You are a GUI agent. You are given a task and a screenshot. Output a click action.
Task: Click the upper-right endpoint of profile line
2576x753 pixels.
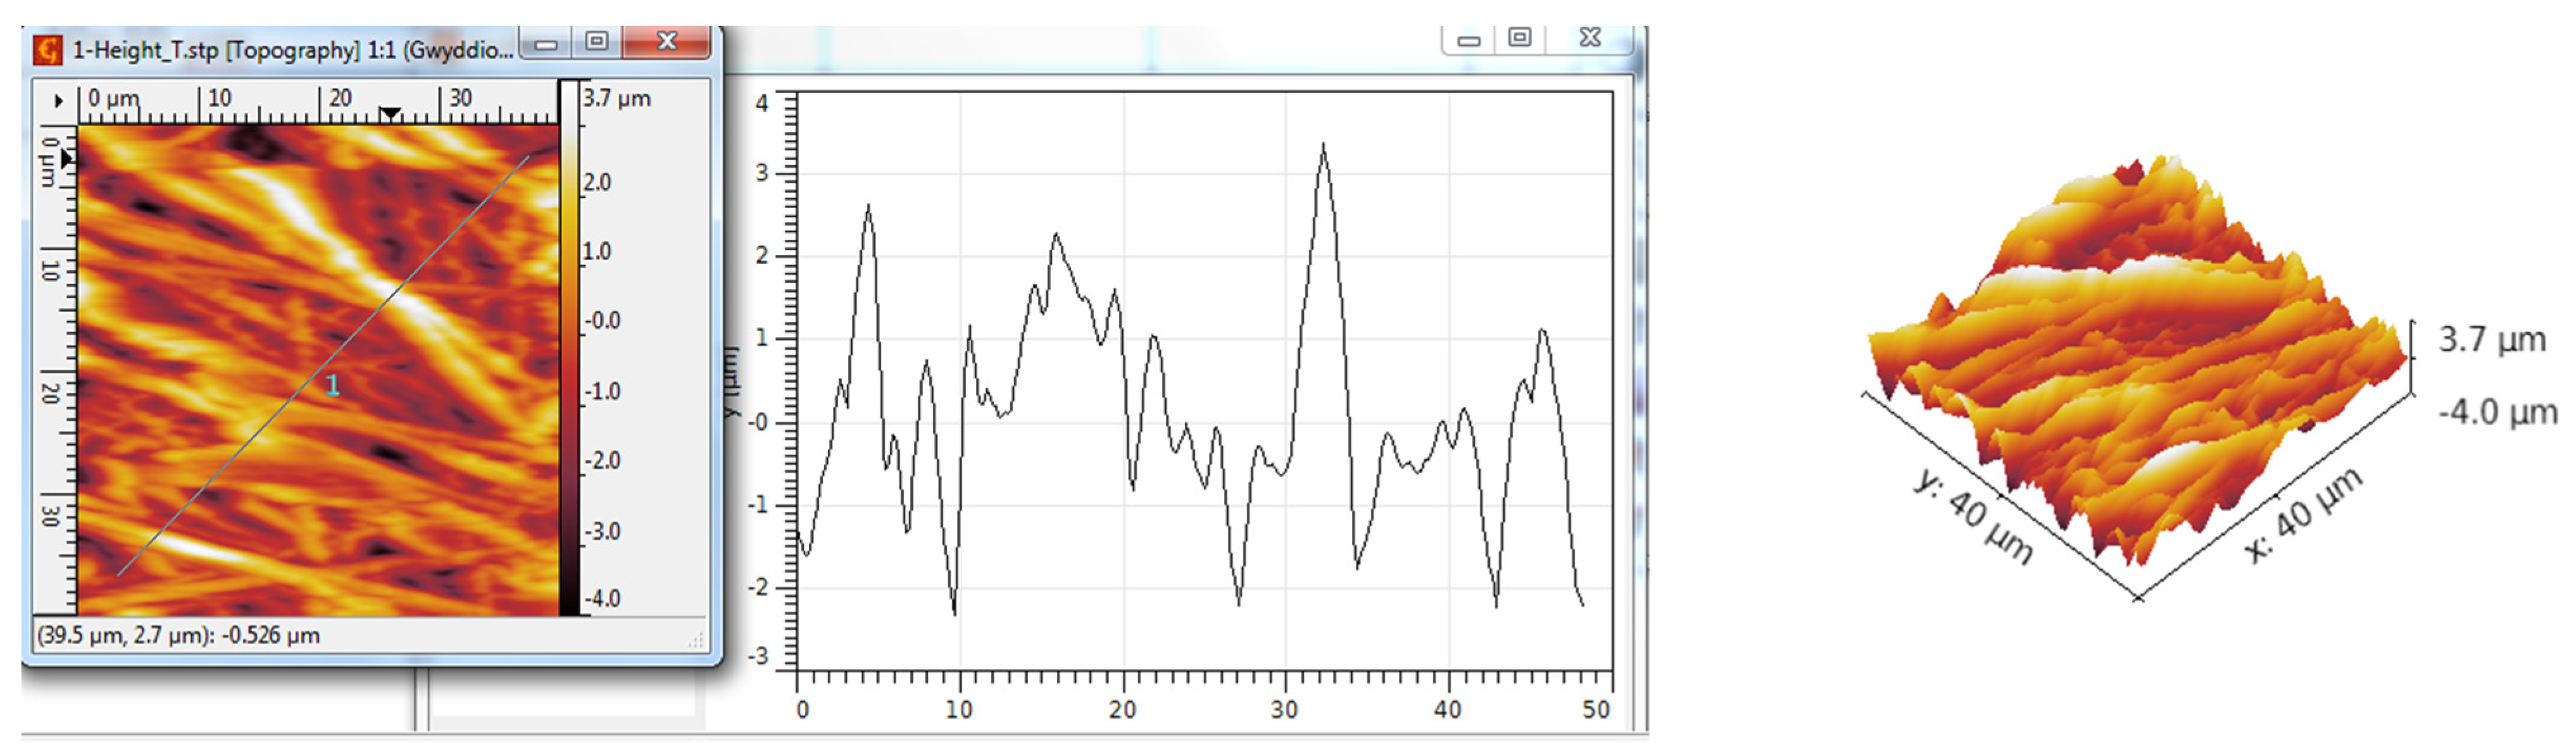click(529, 156)
